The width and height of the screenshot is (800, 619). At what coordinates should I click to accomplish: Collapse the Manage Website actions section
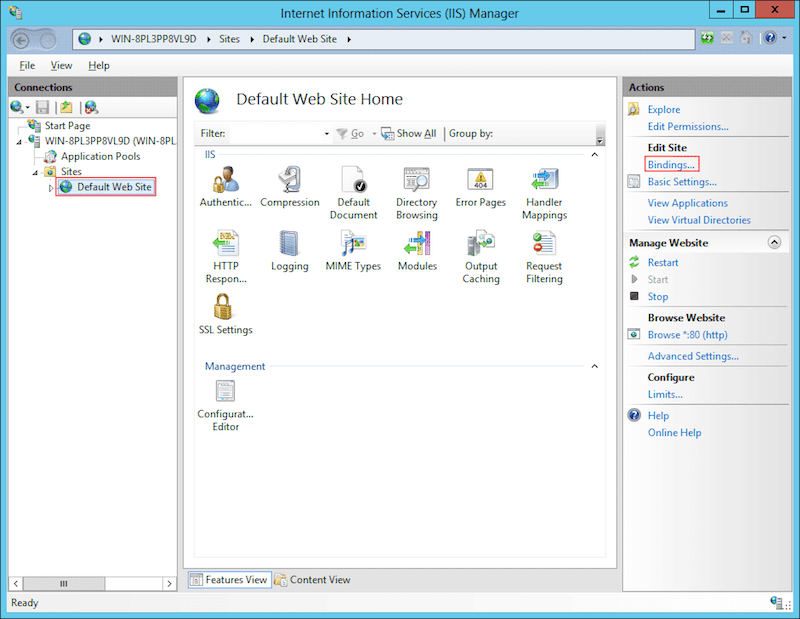pyautogui.click(x=774, y=242)
